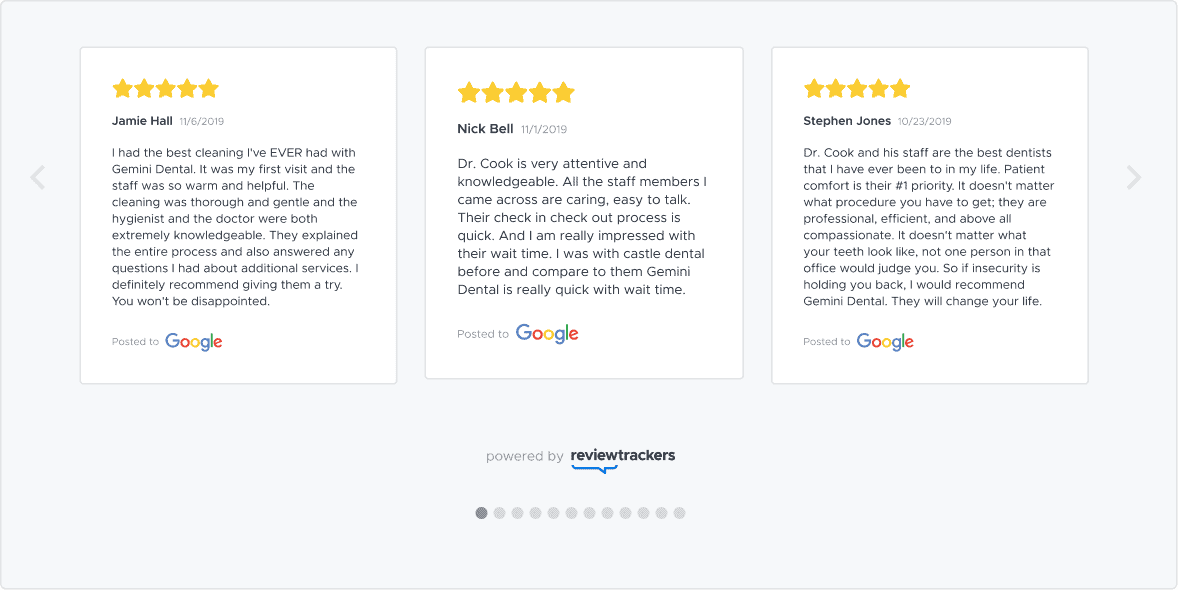Open the reviewtrackers logo link
The width and height of the screenshot is (1178, 590).
622,457
